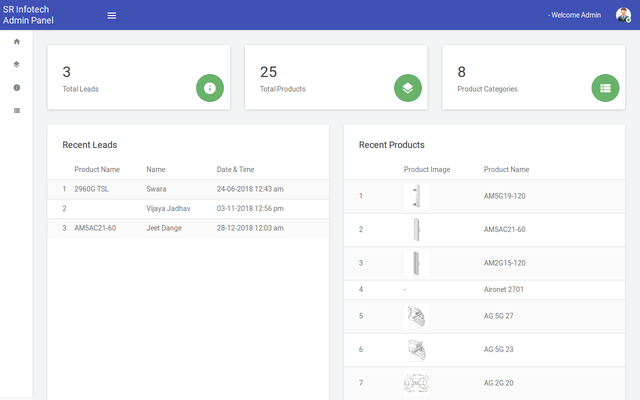This screenshot has width=640, height=400.
Task: Select the Vijaya Jadhav lead name
Action: pyautogui.click(x=169, y=209)
